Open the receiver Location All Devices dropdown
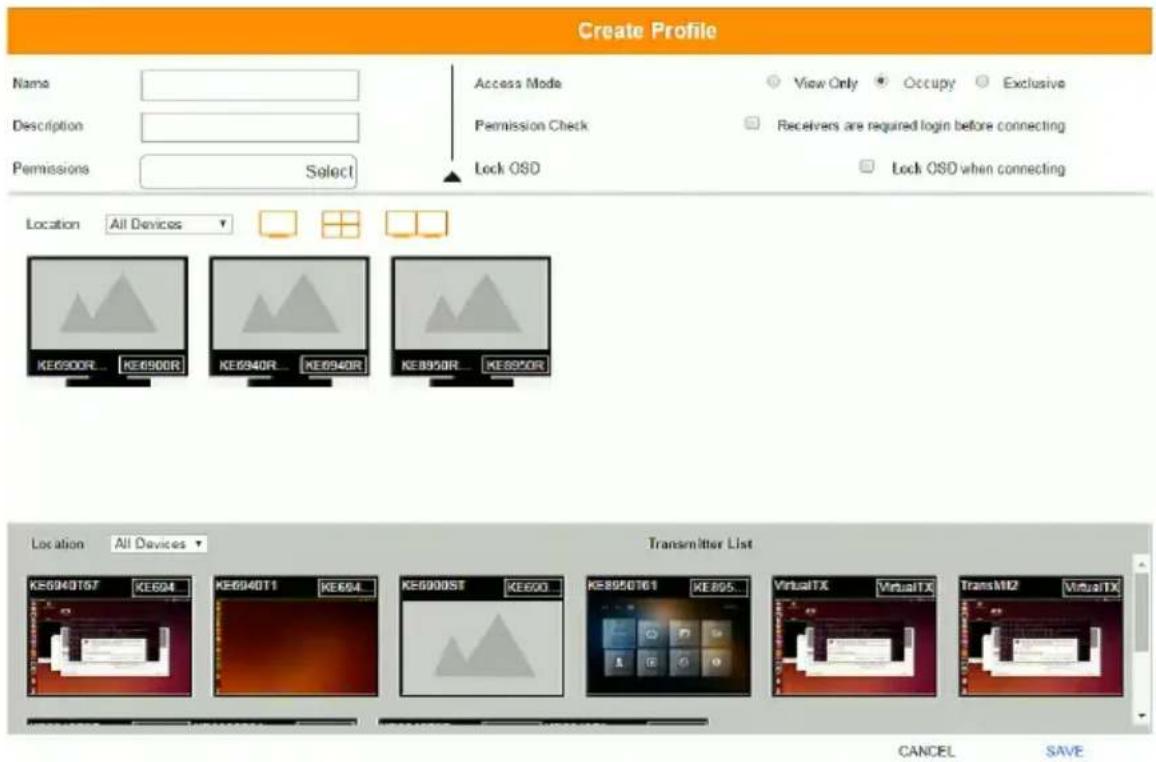Image resolution: width=1156 pixels, height=762 pixels. pos(169,224)
